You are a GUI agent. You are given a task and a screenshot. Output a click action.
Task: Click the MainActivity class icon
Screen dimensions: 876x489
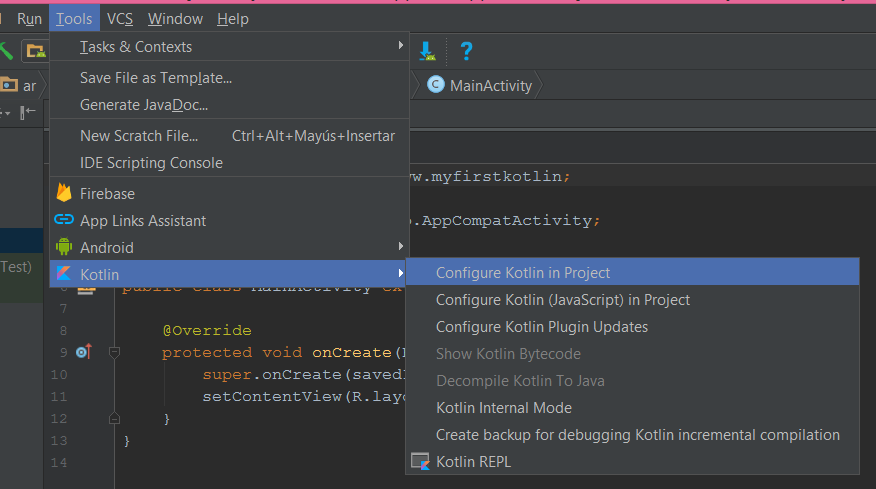[x=436, y=84]
